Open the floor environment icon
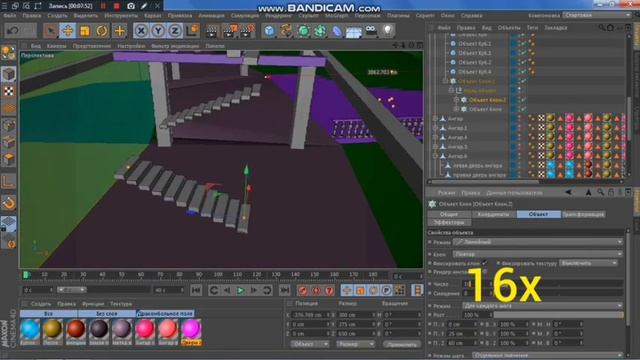Image resolution: width=640 pixels, height=360 pixels. (353, 31)
